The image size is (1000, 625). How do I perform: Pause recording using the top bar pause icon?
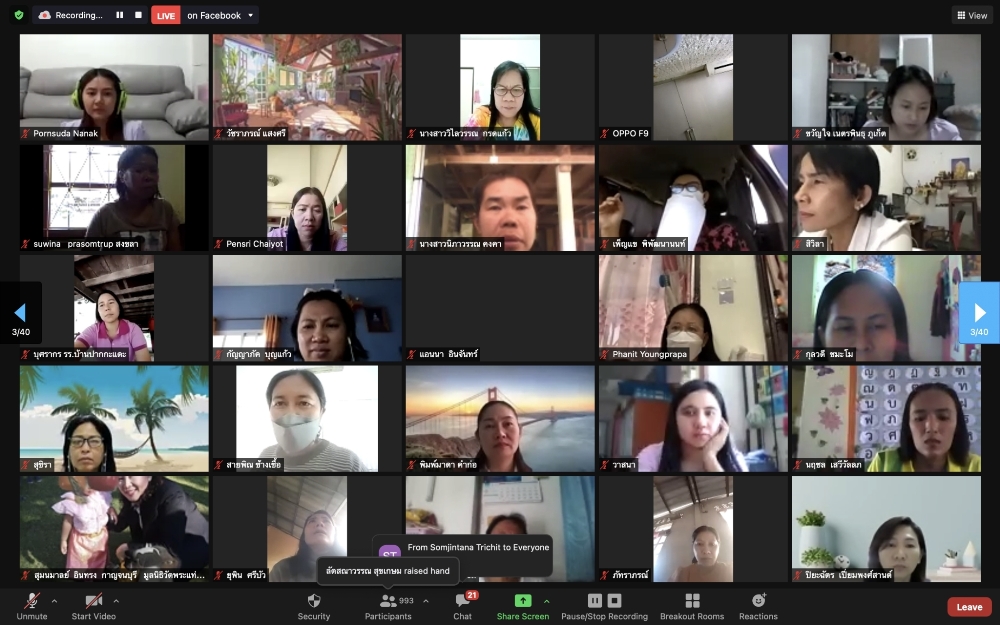(x=120, y=15)
